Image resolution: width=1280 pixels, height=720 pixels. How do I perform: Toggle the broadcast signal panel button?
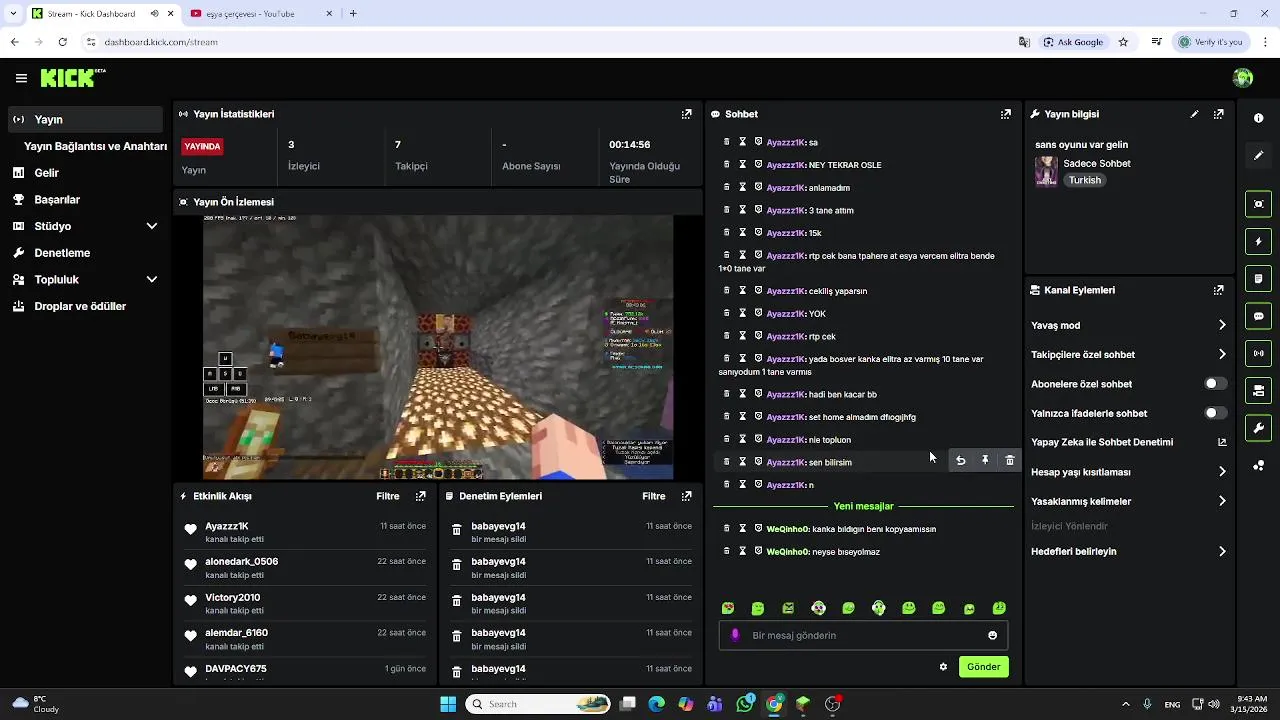tap(1258, 352)
